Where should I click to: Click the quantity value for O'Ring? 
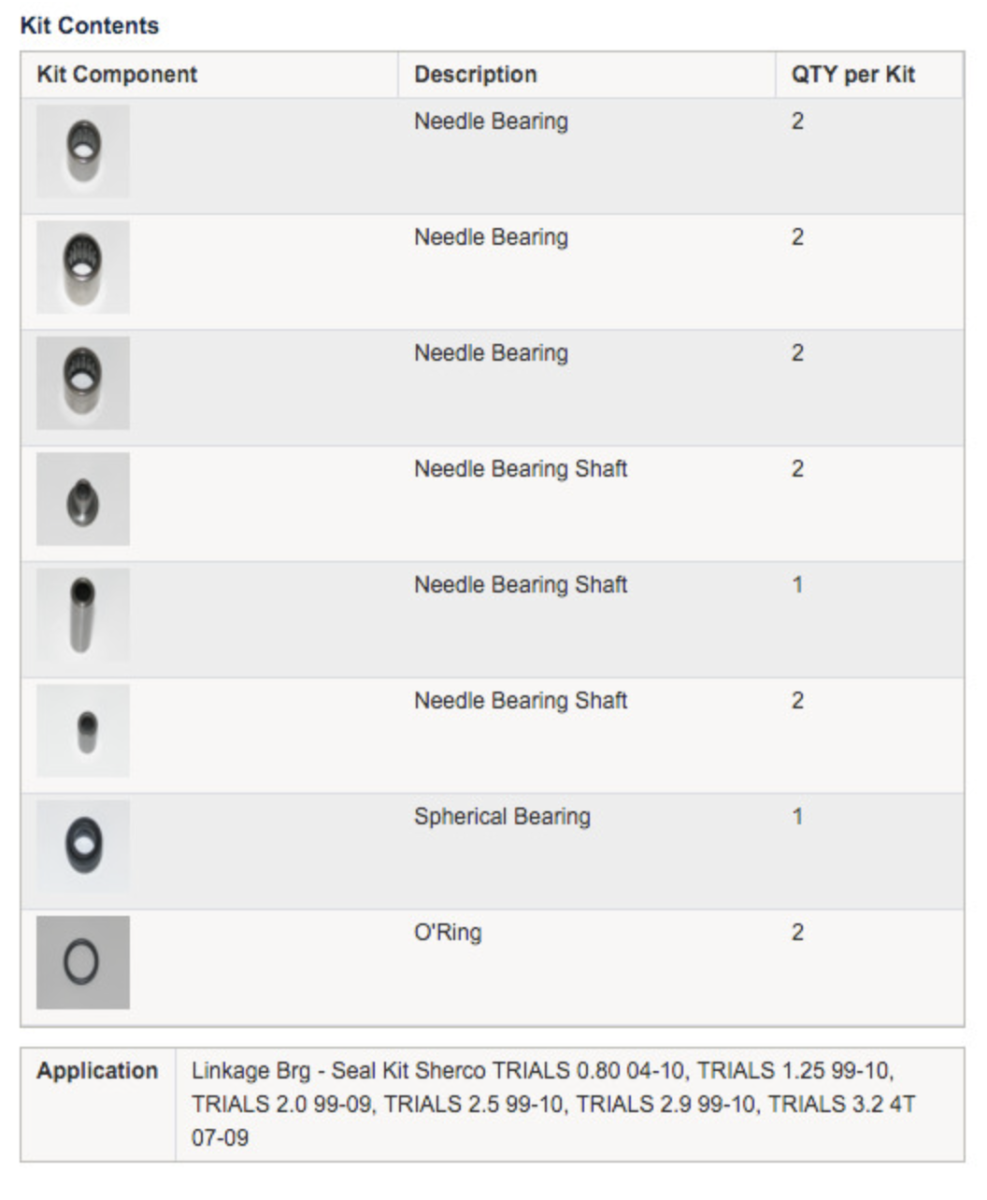click(x=797, y=933)
